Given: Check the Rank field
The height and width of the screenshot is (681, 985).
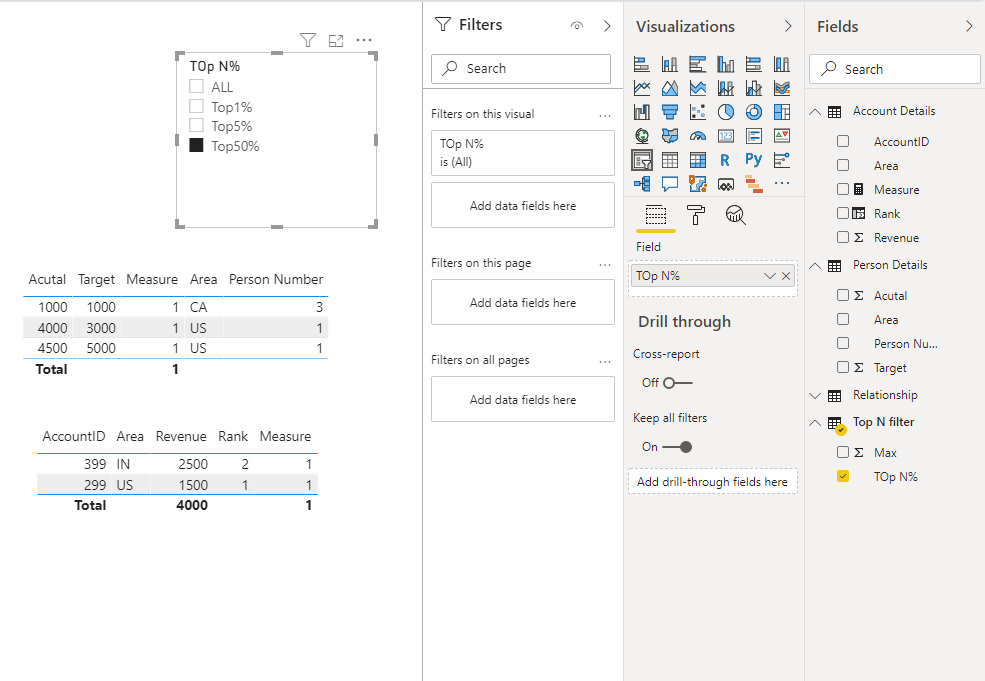Looking at the screenshot, I should [843, 213].
